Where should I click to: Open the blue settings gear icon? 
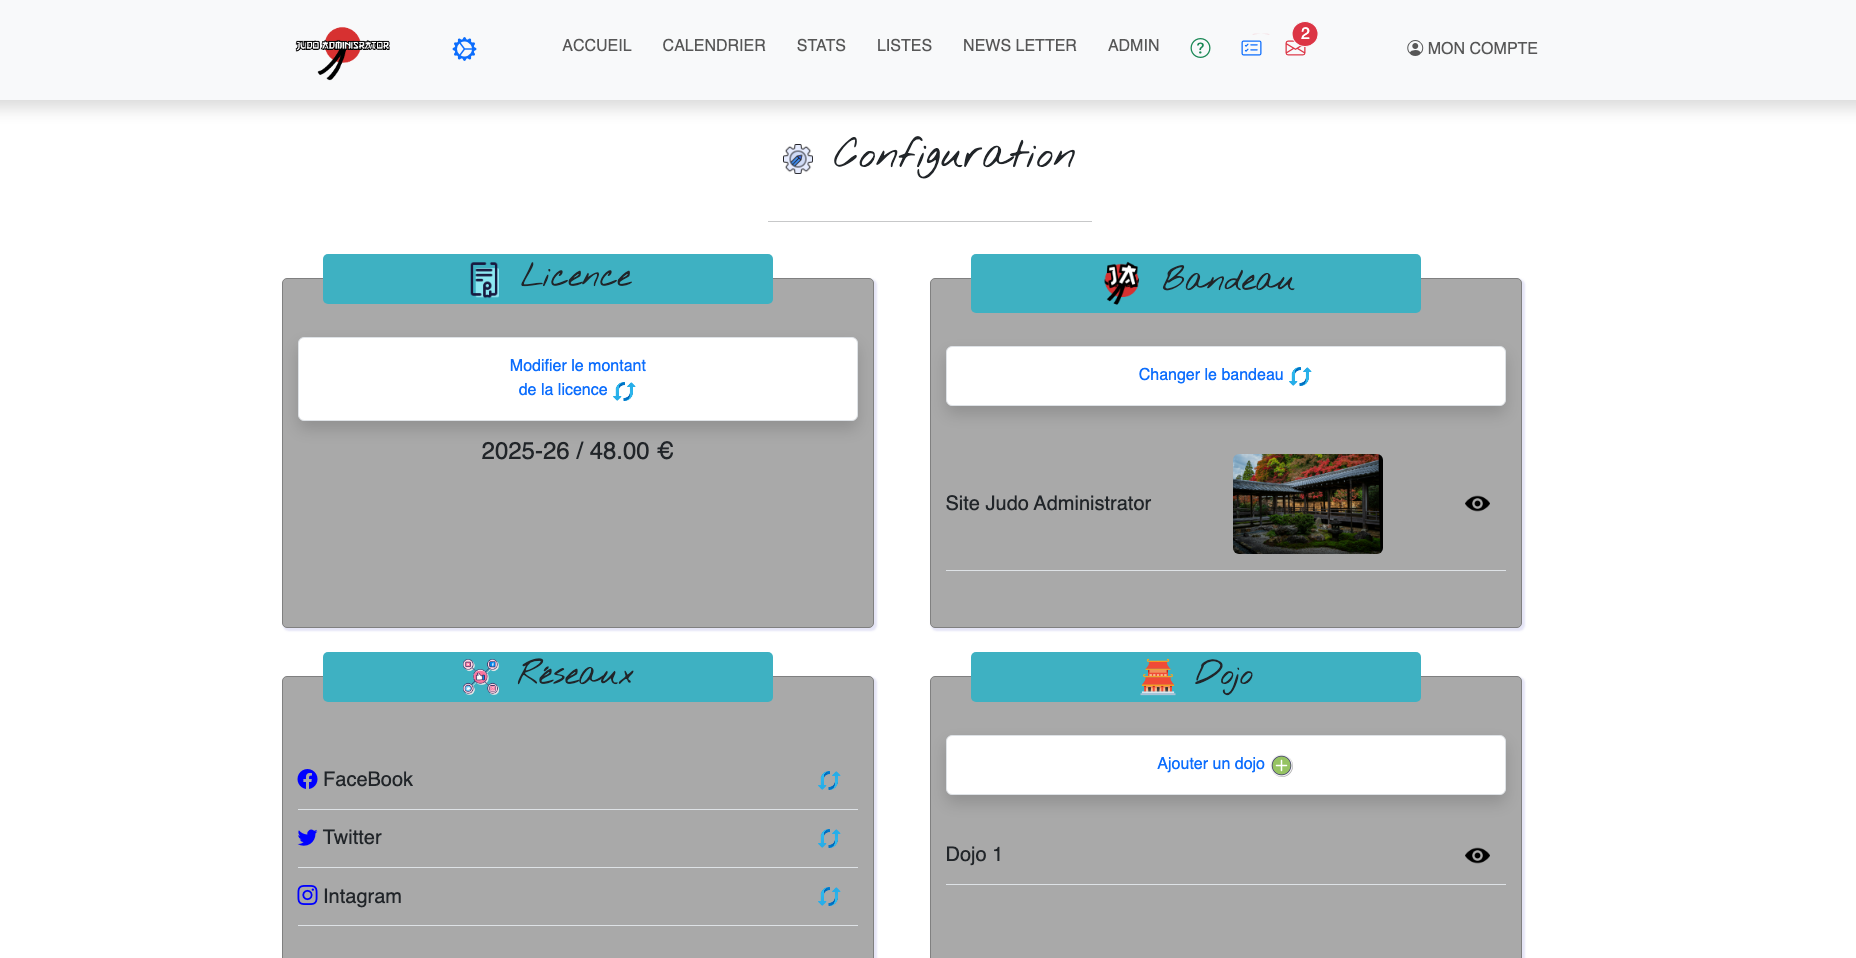tap(464, 49)
